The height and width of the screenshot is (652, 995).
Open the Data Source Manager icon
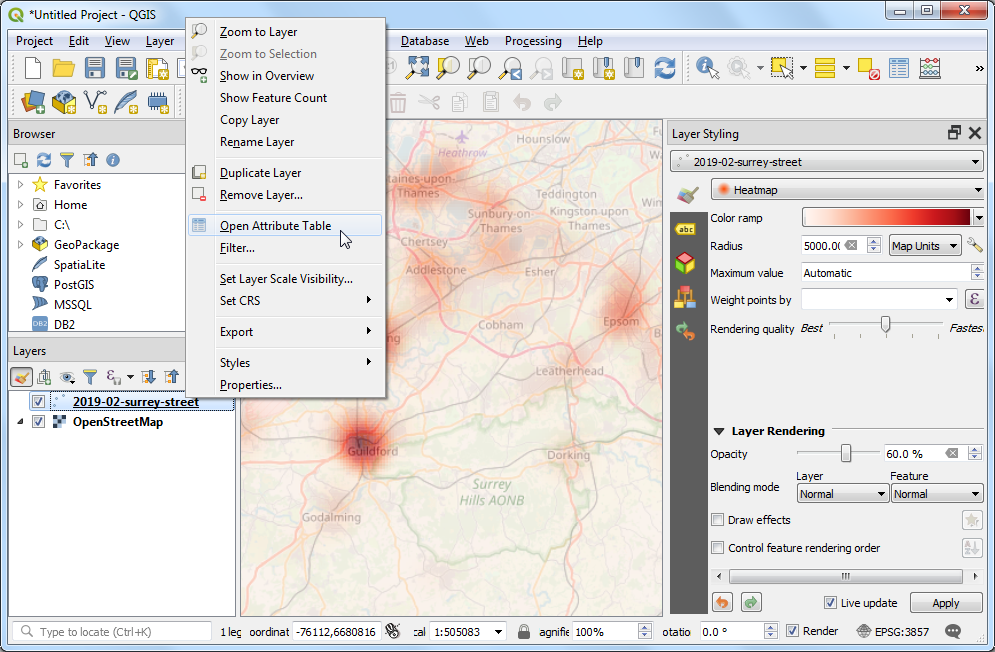pyautogui.click(x=33, y=102)
